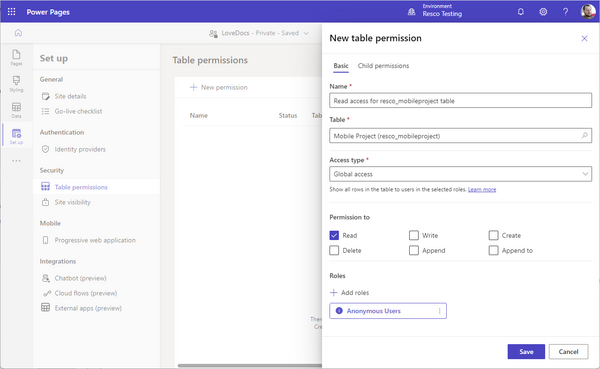This screenshot has width=600, height=369.
Task: Enable the Create permission checkbox
Action: point(493,235)
